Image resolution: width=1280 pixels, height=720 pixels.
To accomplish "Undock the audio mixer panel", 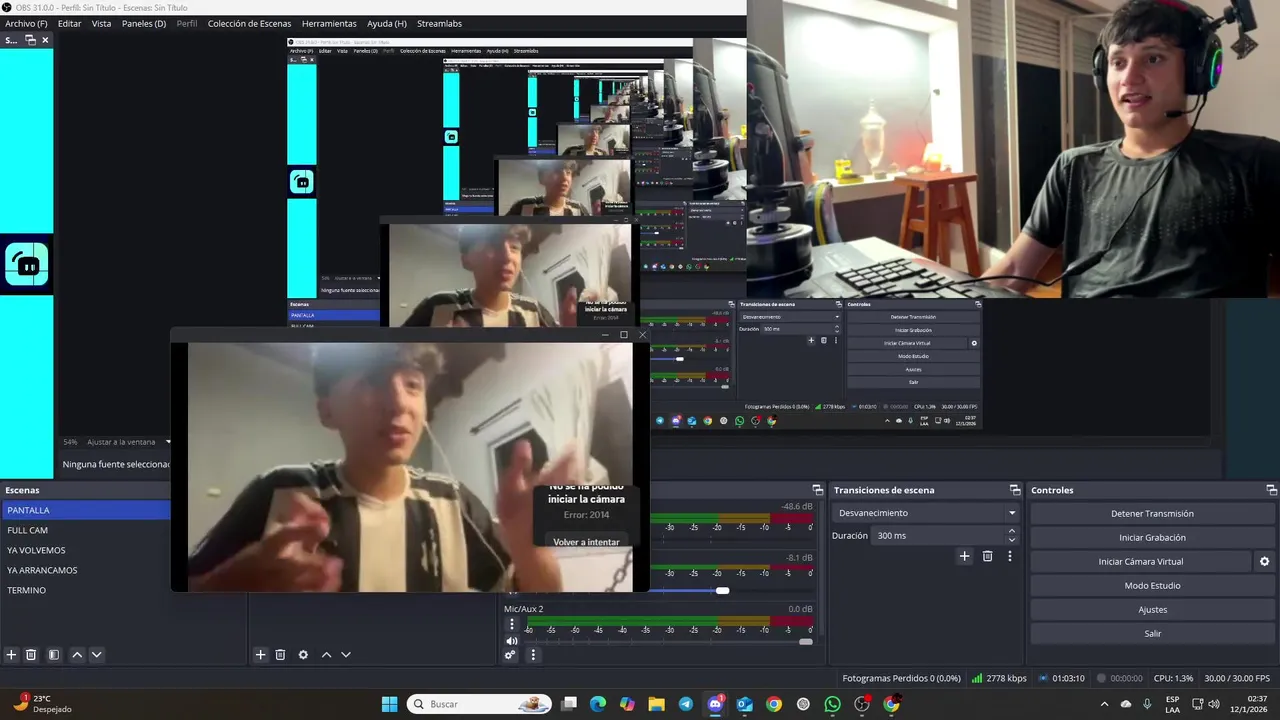I will pyautogui.click(x=817, y=490).
